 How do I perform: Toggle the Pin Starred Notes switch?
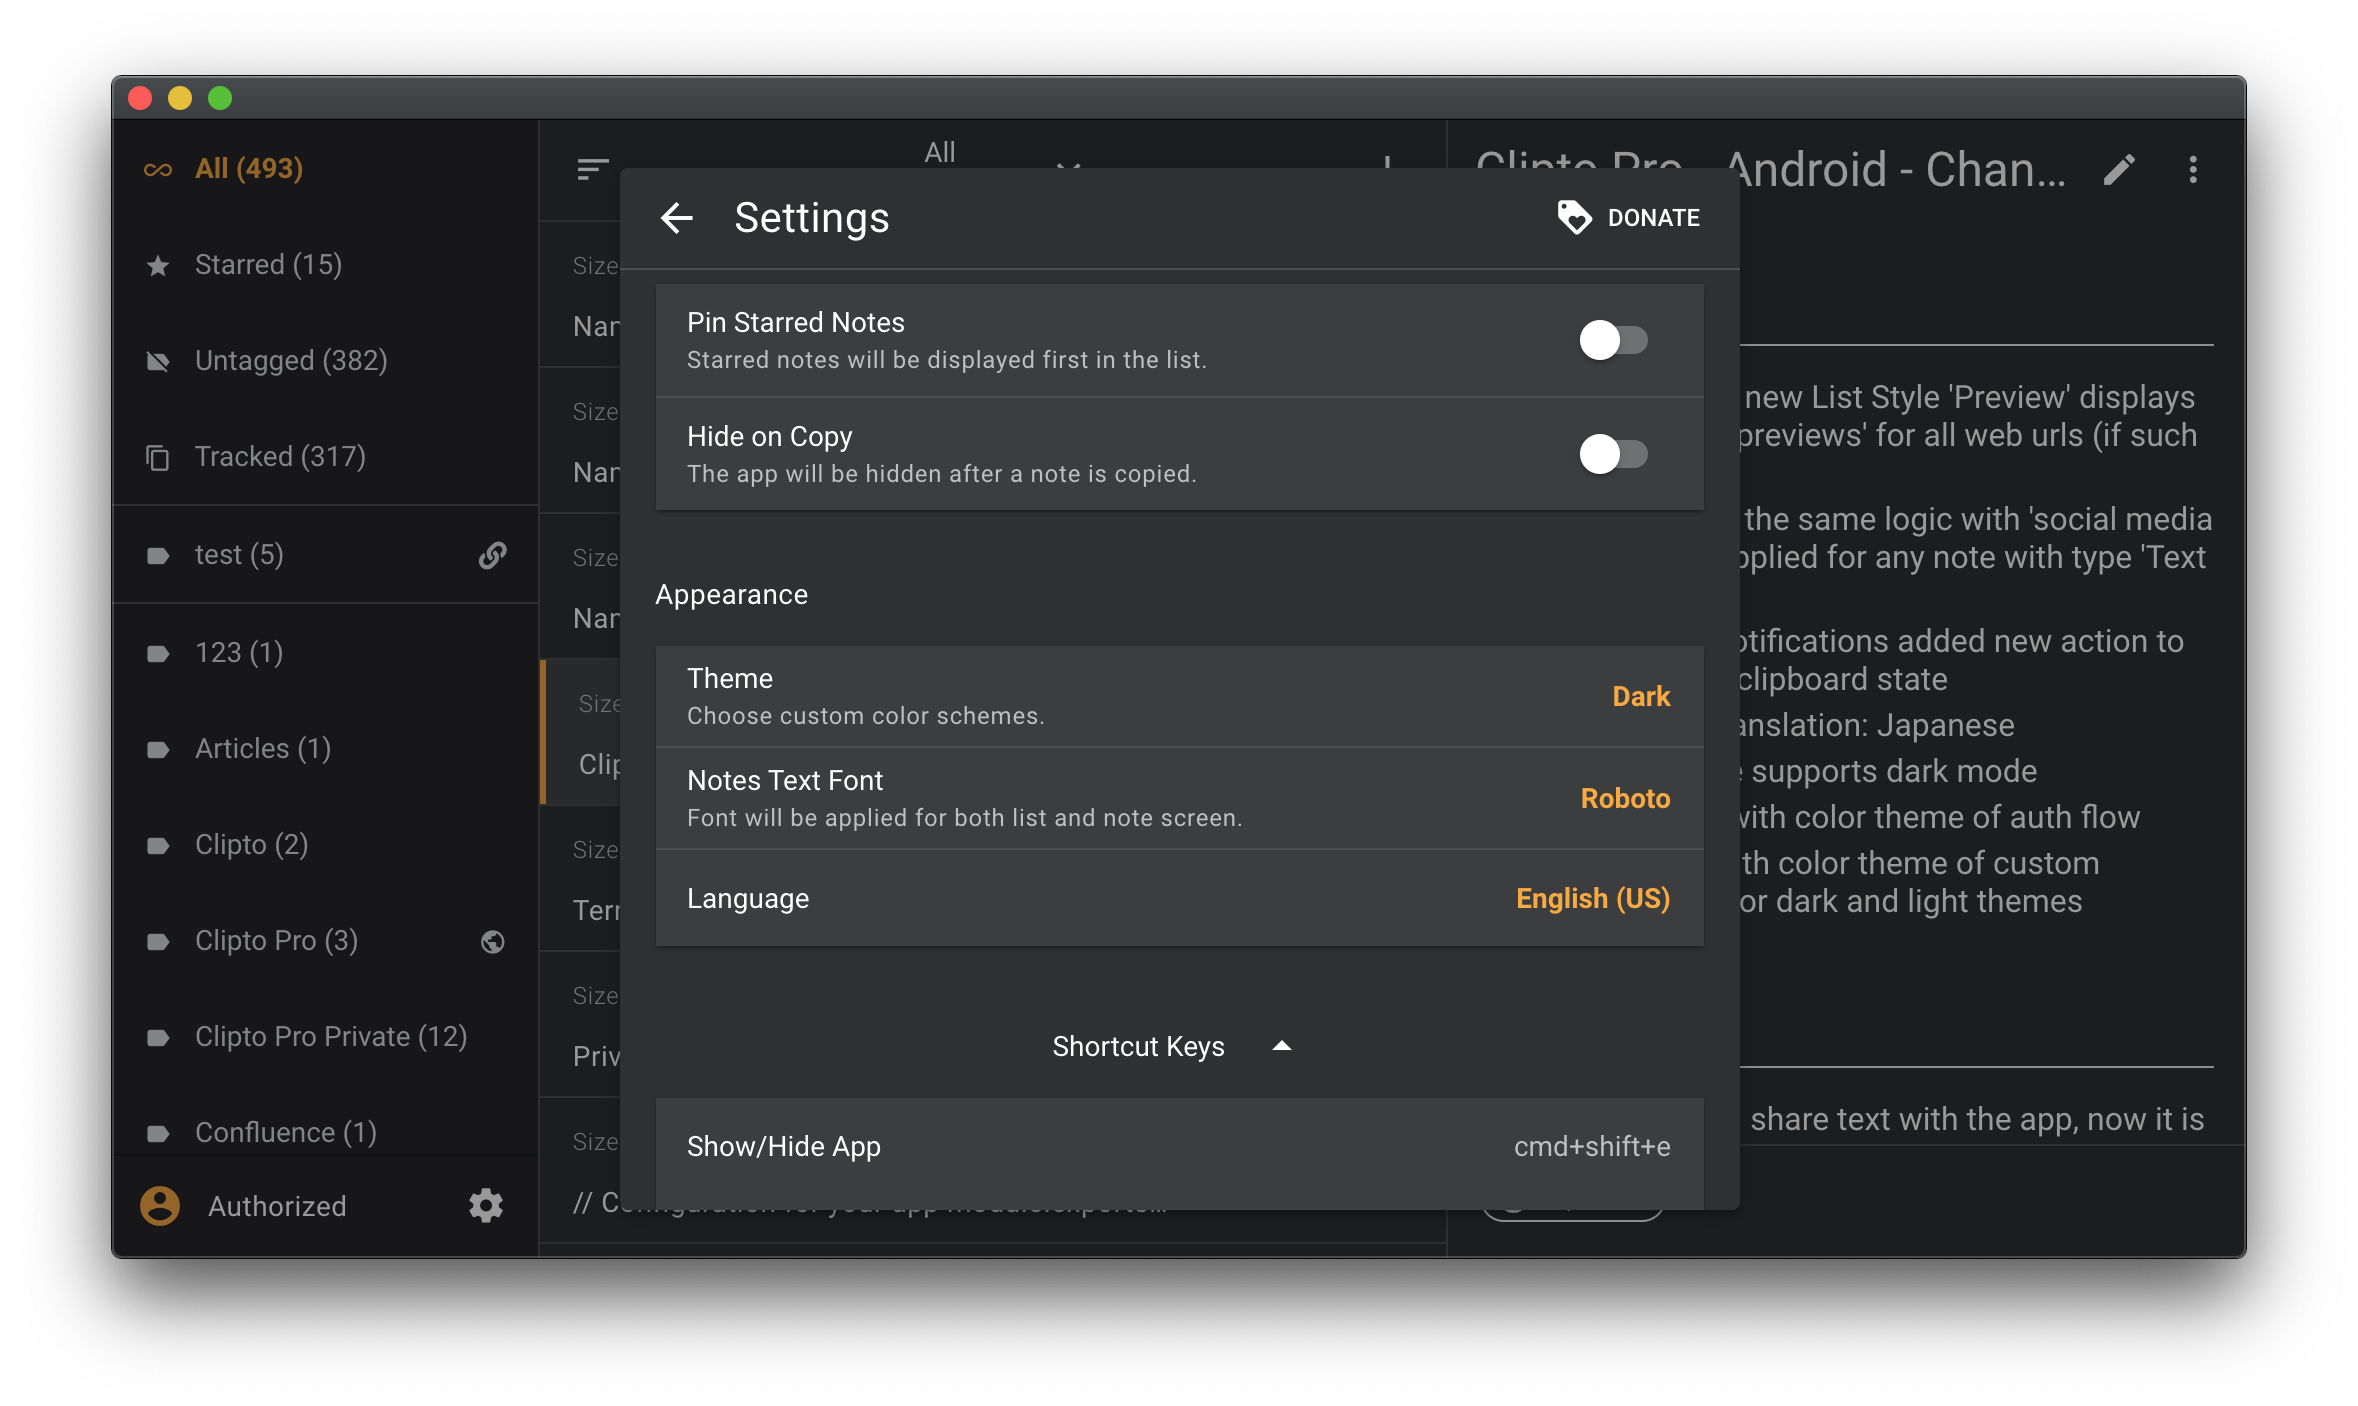point(1612,340)
